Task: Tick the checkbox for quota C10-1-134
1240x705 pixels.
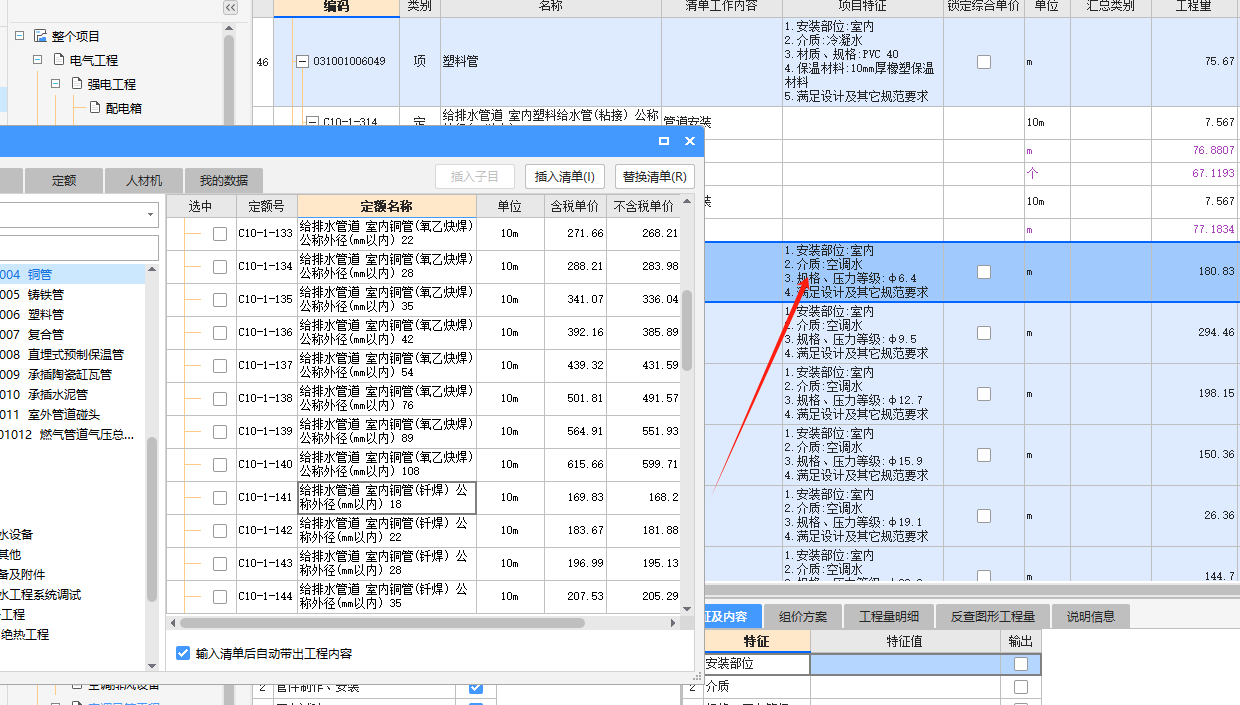Action: pos(220,267)
